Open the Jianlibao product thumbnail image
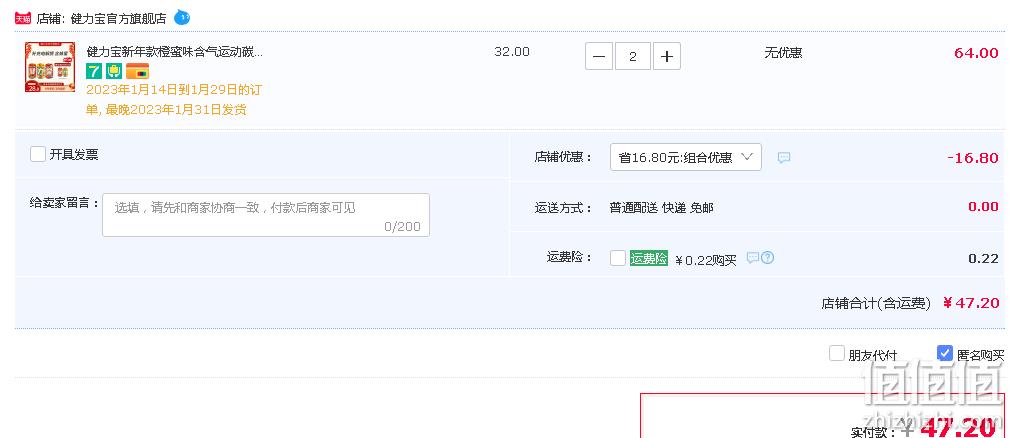 point(50,67)
